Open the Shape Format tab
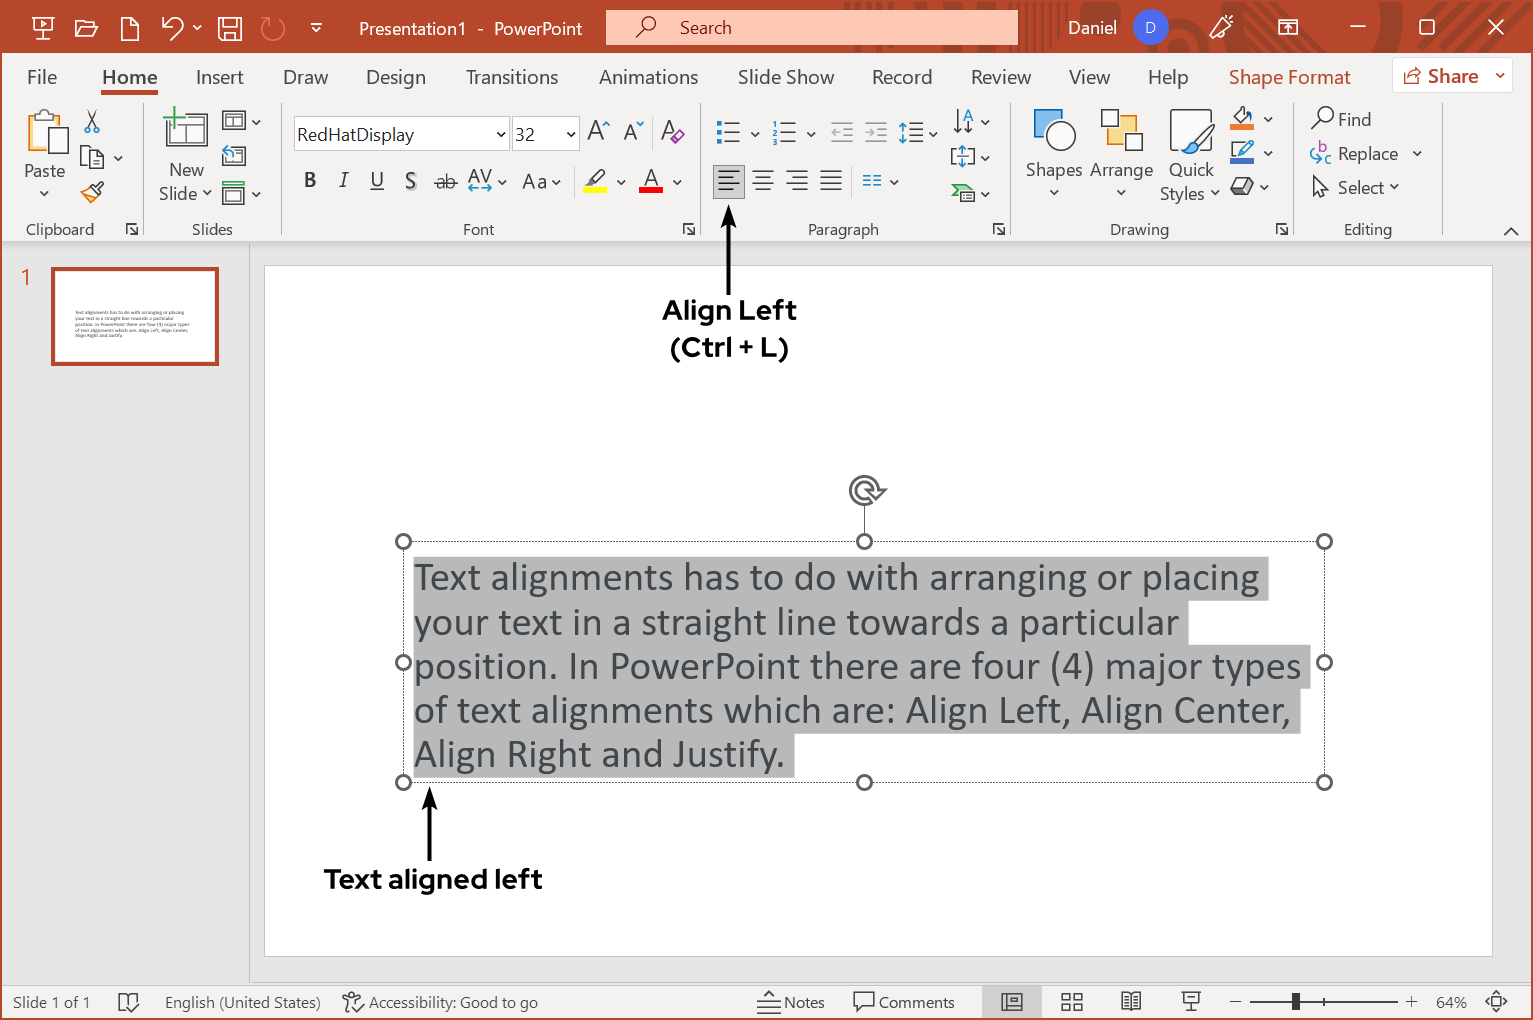This screenshot has width=1533, height=1020. [x=1289, y=78]
